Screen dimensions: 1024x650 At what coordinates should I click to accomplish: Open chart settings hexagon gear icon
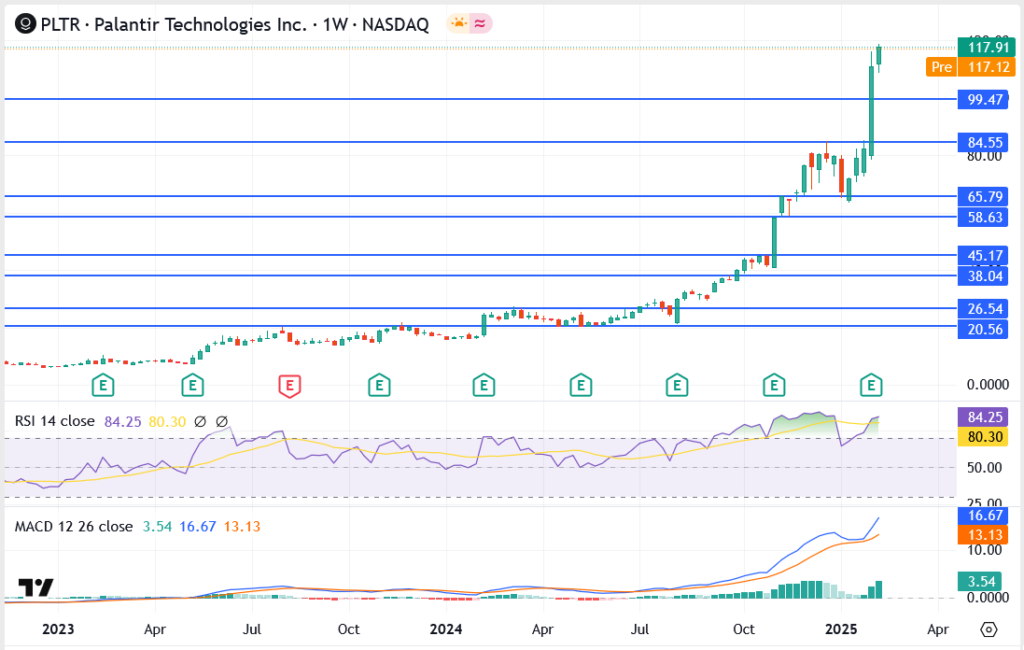(989, 630)
